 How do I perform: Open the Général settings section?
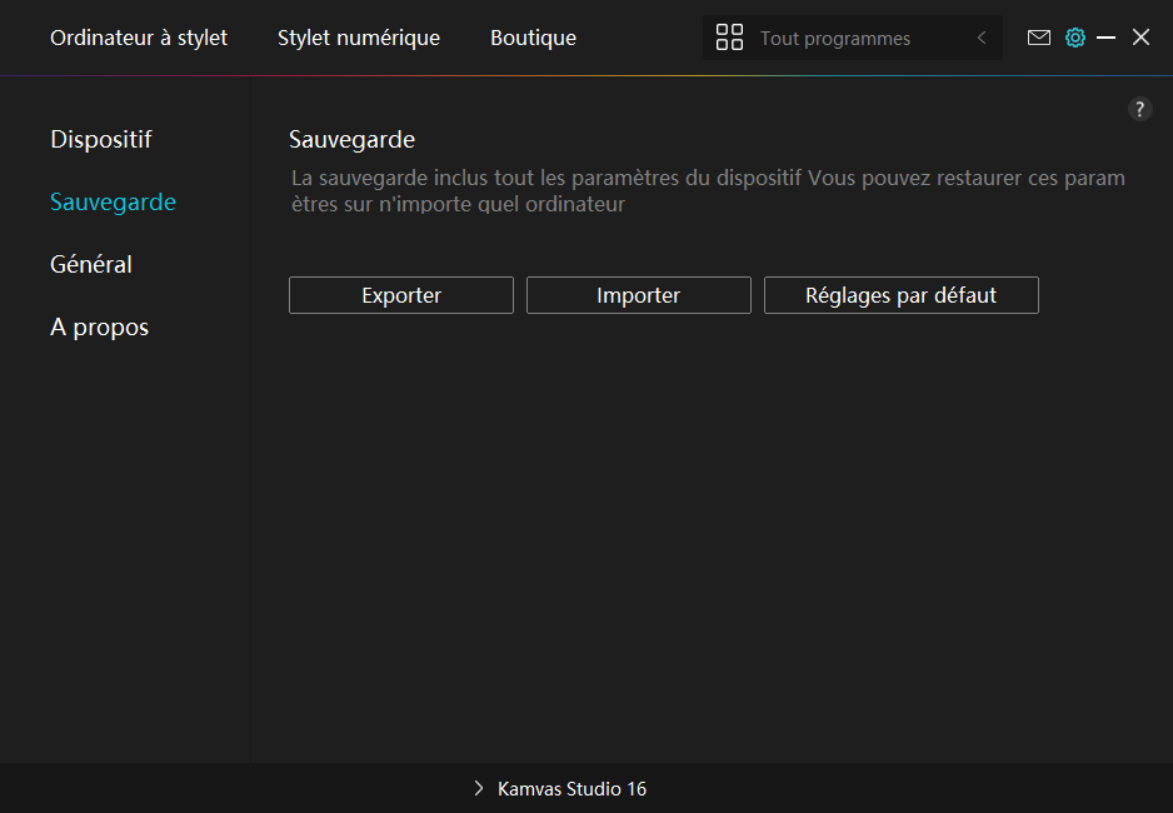tap(91, 265)
